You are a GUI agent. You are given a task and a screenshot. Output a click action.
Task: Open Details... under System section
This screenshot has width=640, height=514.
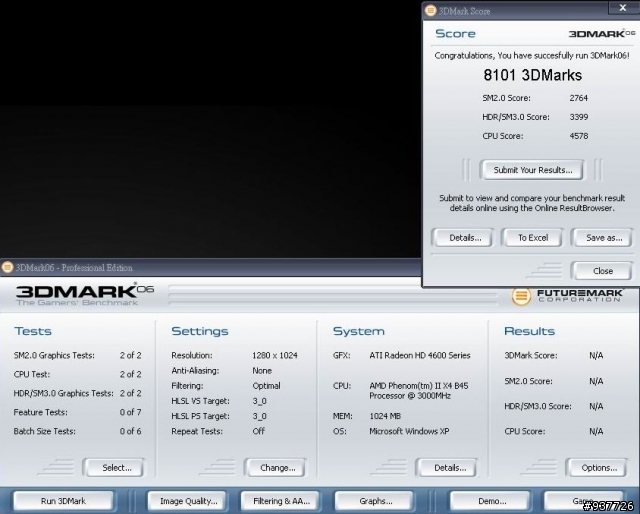tap(447, 467)
